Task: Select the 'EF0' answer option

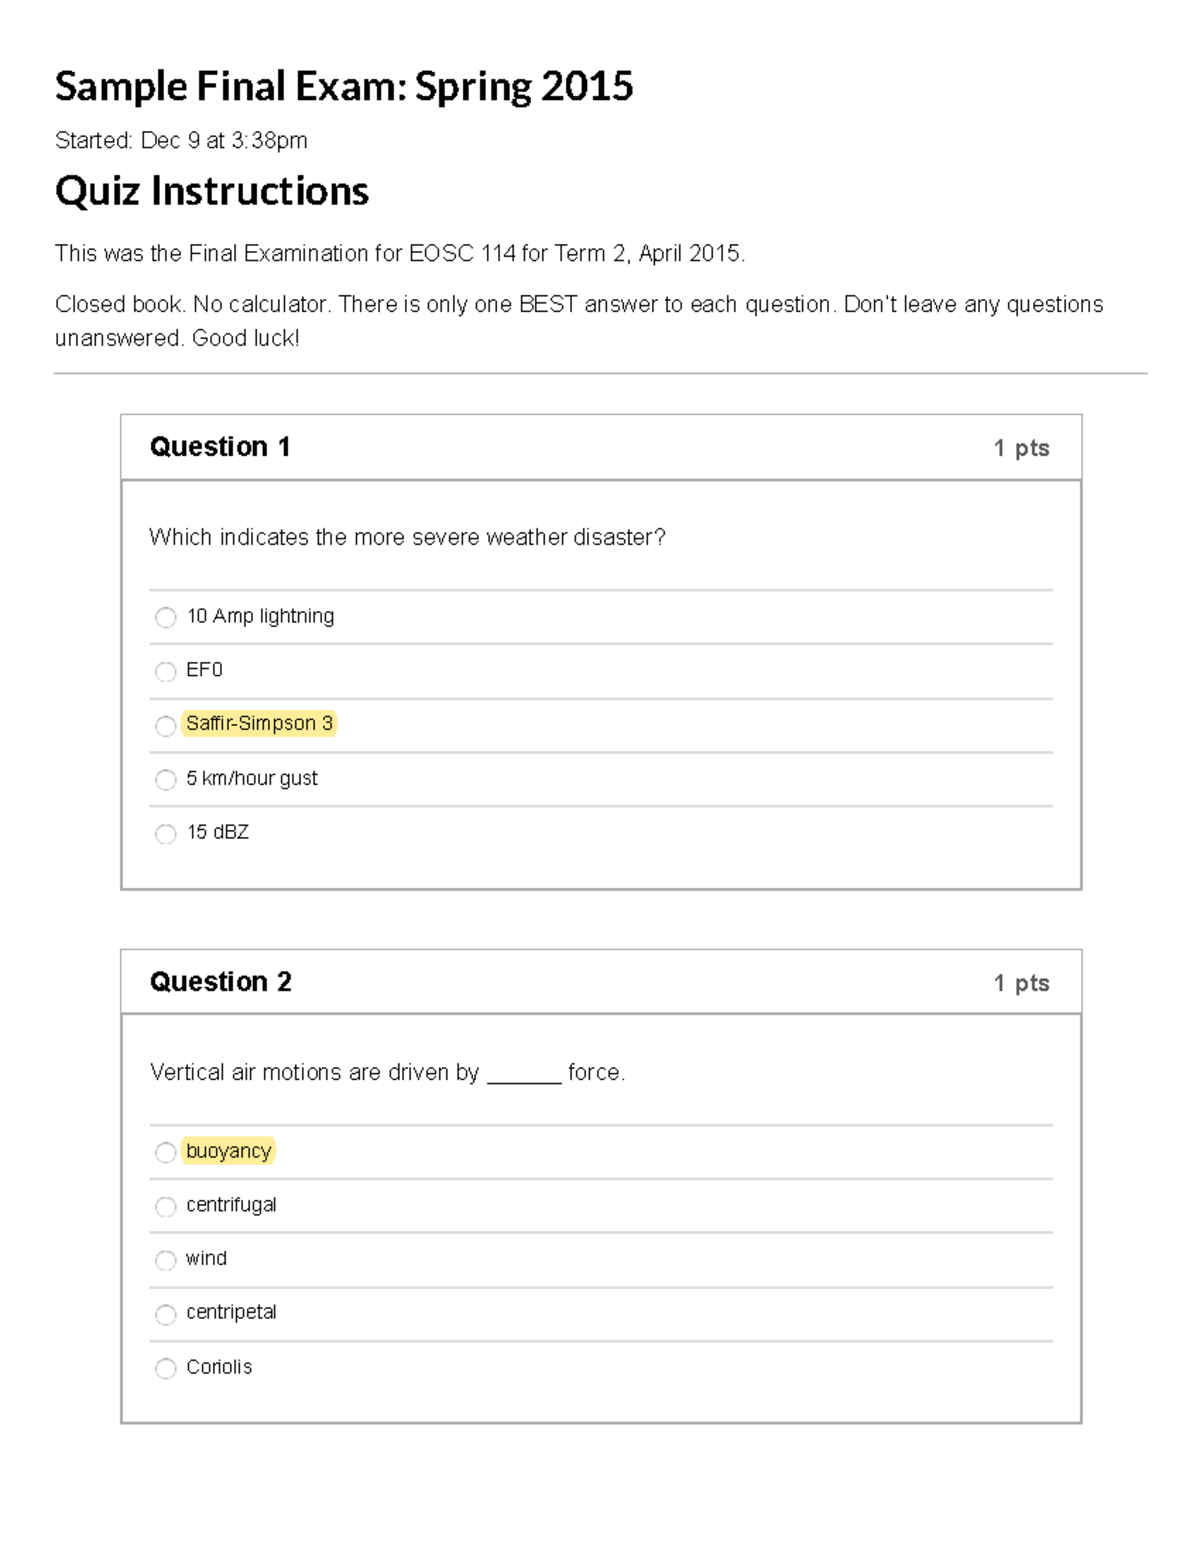Action: pyautogui.click(x=166, y=672)
